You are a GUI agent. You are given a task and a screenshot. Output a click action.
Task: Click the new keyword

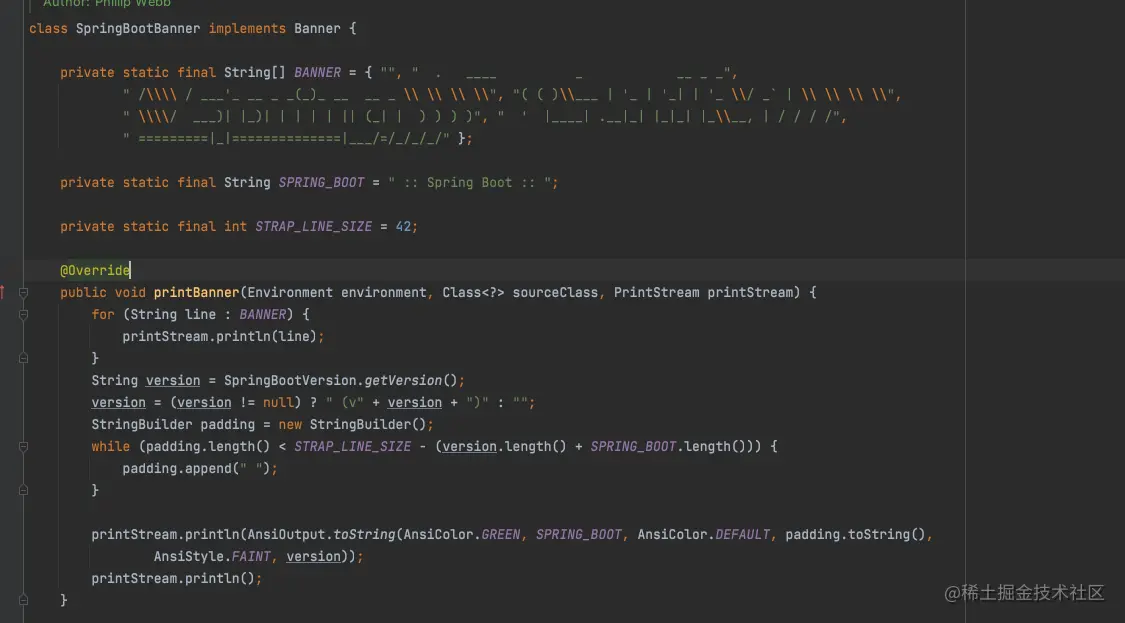pos(290,424)
